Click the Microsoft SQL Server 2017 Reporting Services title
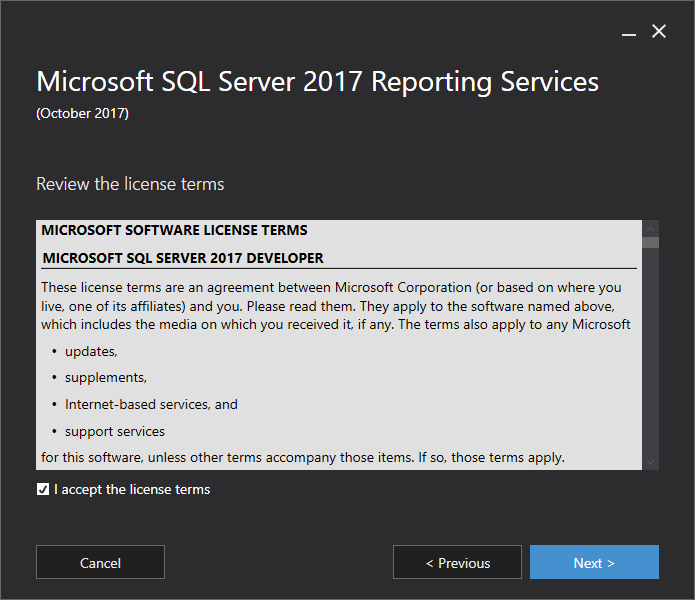This screenshot has height=600, width=695. click(317, 82)
